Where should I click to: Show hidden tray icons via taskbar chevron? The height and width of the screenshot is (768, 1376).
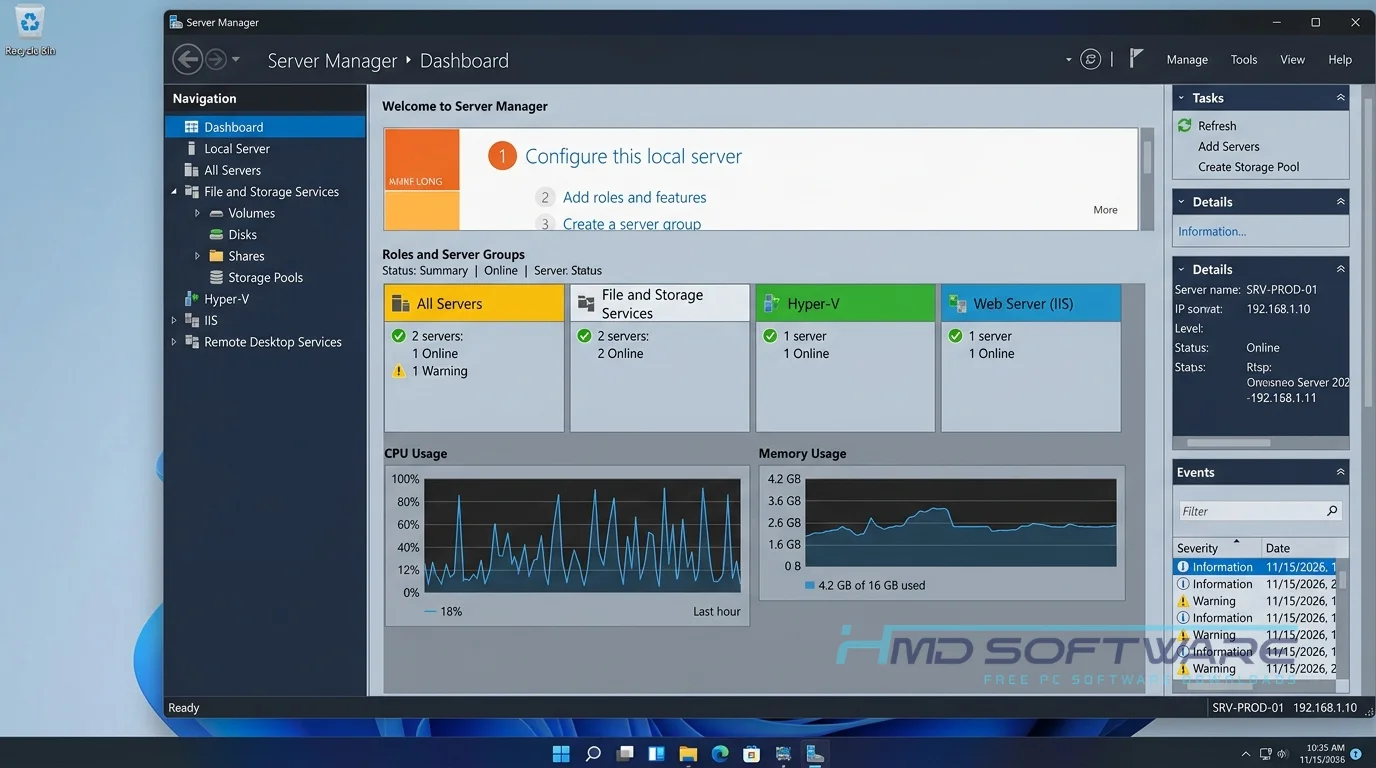pos(1245,754)
